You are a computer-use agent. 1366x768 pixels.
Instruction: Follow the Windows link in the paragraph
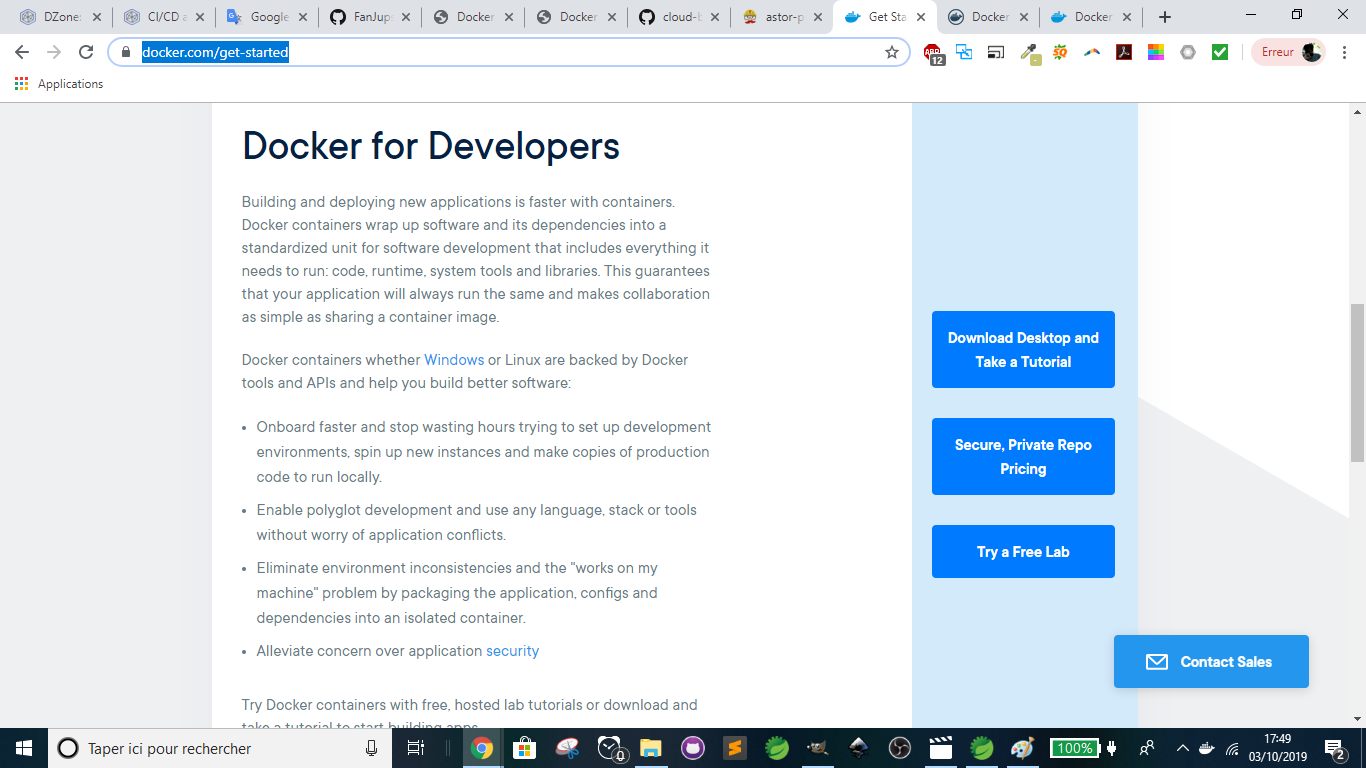click(x=454, y=360)
